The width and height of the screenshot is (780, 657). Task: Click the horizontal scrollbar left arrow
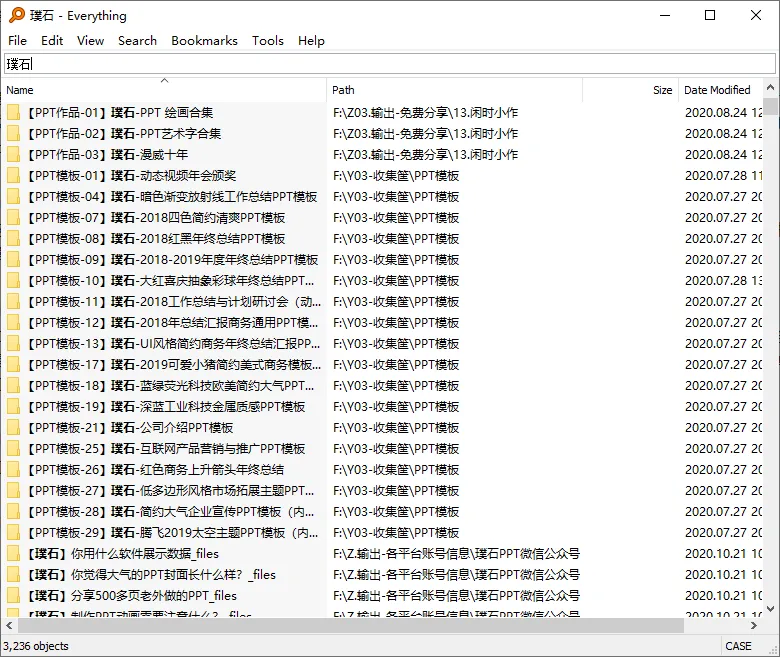click(9, 625)
